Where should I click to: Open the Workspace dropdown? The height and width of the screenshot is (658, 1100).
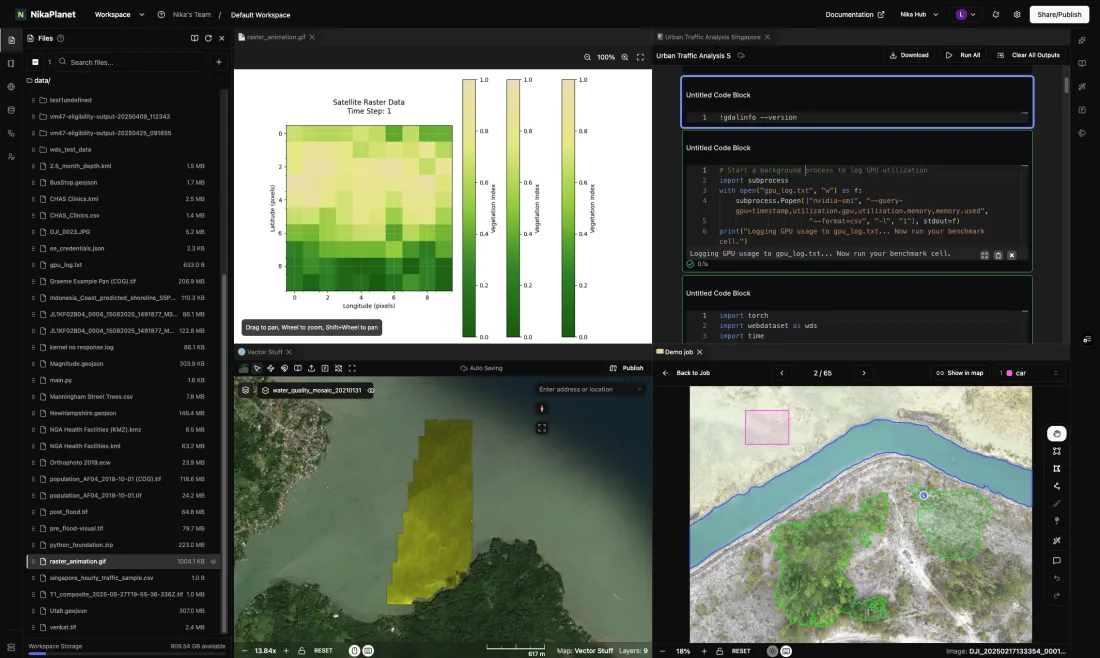click(x=119, y=15)
